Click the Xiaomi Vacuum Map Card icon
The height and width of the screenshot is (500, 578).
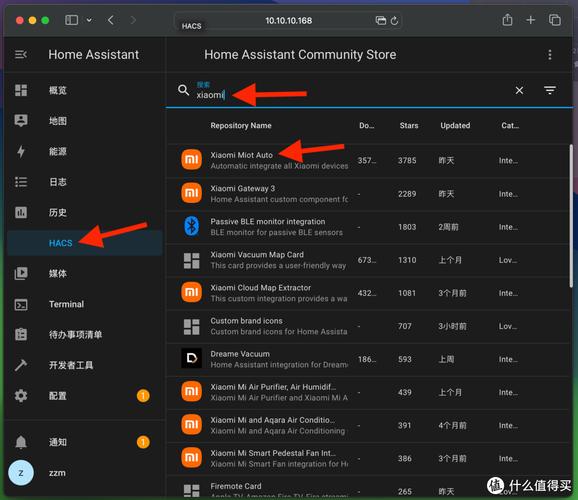(x=191, y=260)
